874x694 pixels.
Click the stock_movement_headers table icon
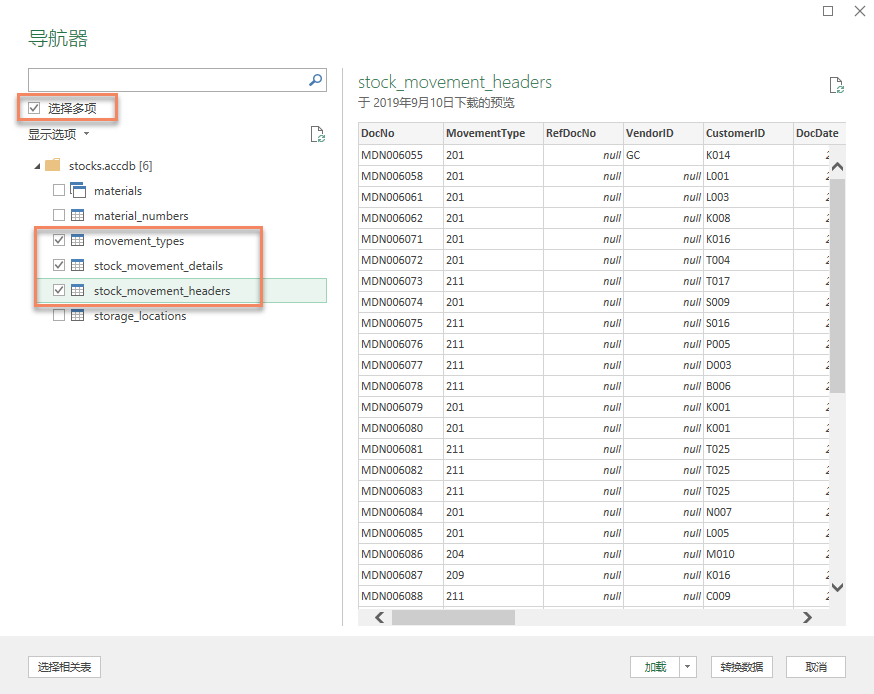[x=78, y=290]
